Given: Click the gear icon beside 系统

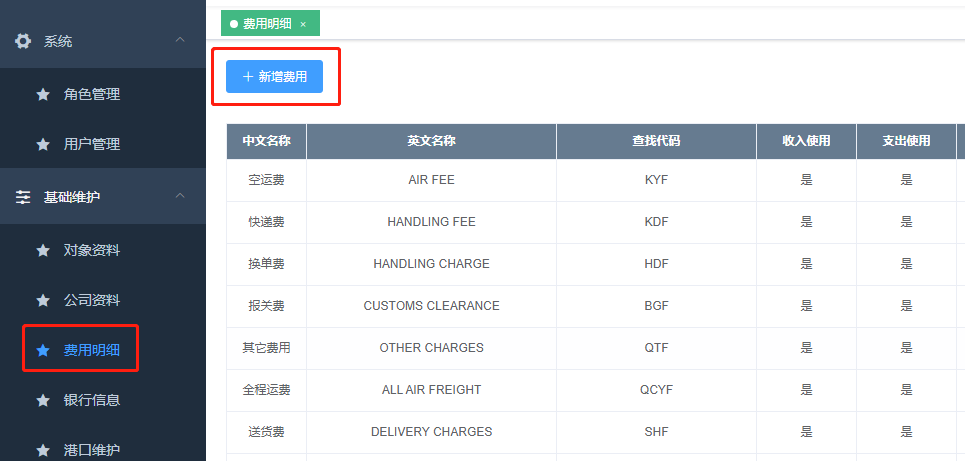Looking at the screenshot, I should point(23,41).
